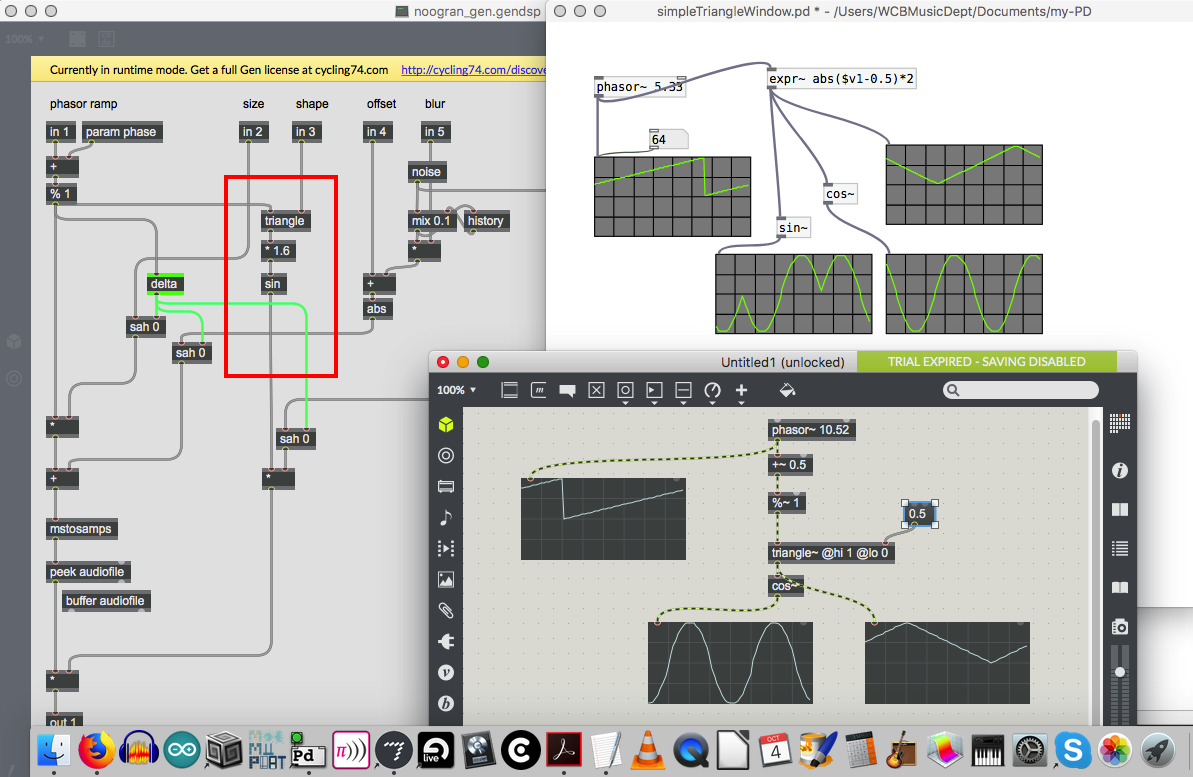
Task: Open the BEAP 'b' module browser
Action: [x=446, y=704]
